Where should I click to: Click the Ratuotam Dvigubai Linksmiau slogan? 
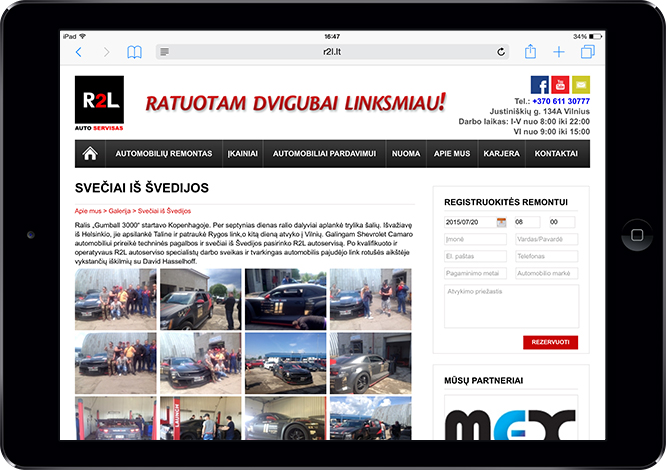click(295, 103)
